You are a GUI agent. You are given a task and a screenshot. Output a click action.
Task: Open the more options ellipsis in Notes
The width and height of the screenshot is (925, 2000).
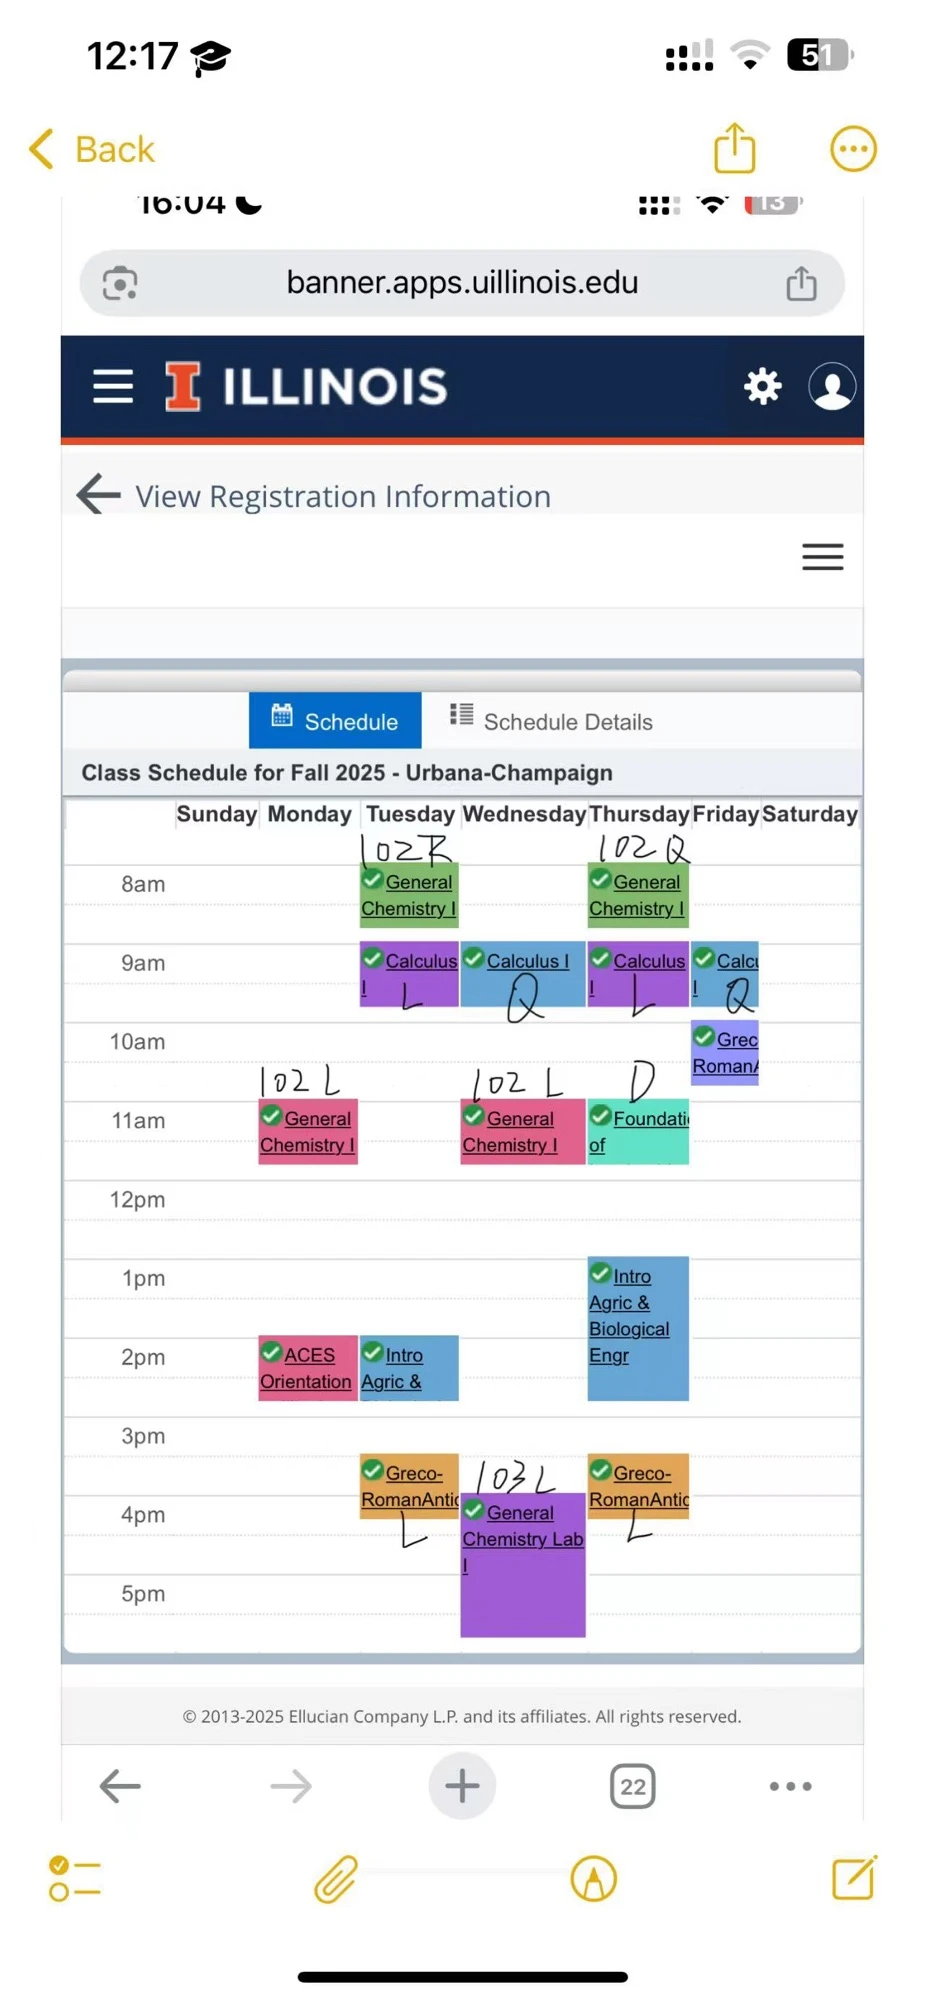pos(853,147)
